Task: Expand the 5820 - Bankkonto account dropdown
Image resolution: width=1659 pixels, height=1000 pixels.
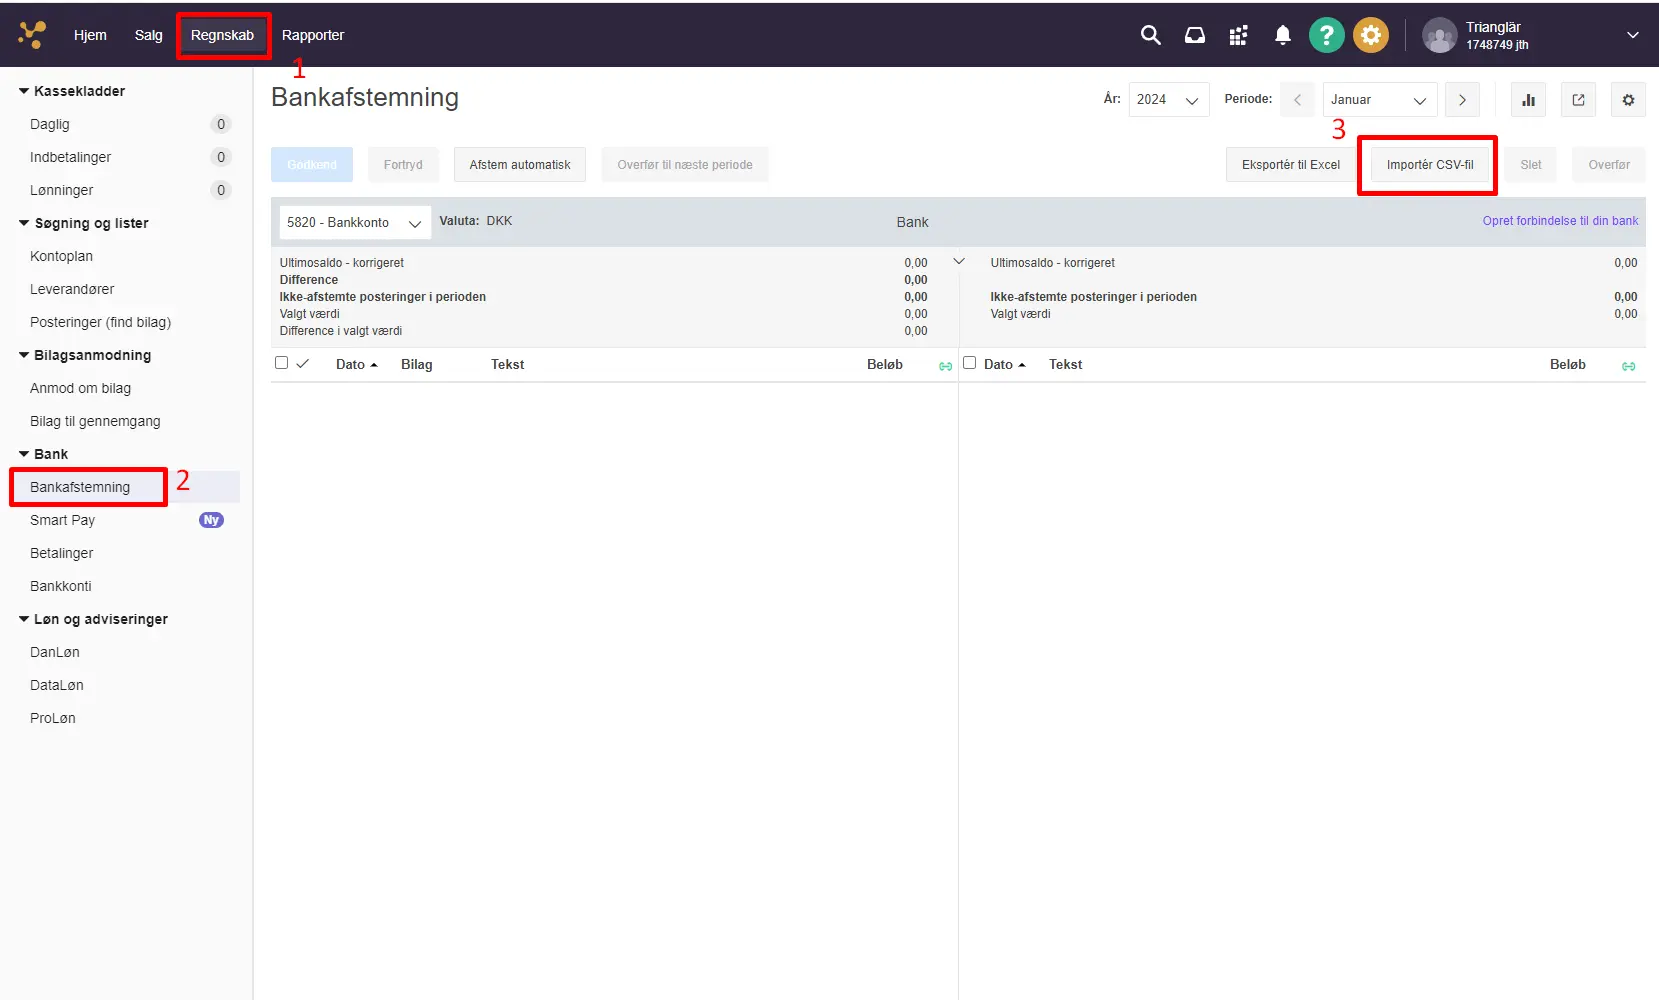Action: coord(354,223)
